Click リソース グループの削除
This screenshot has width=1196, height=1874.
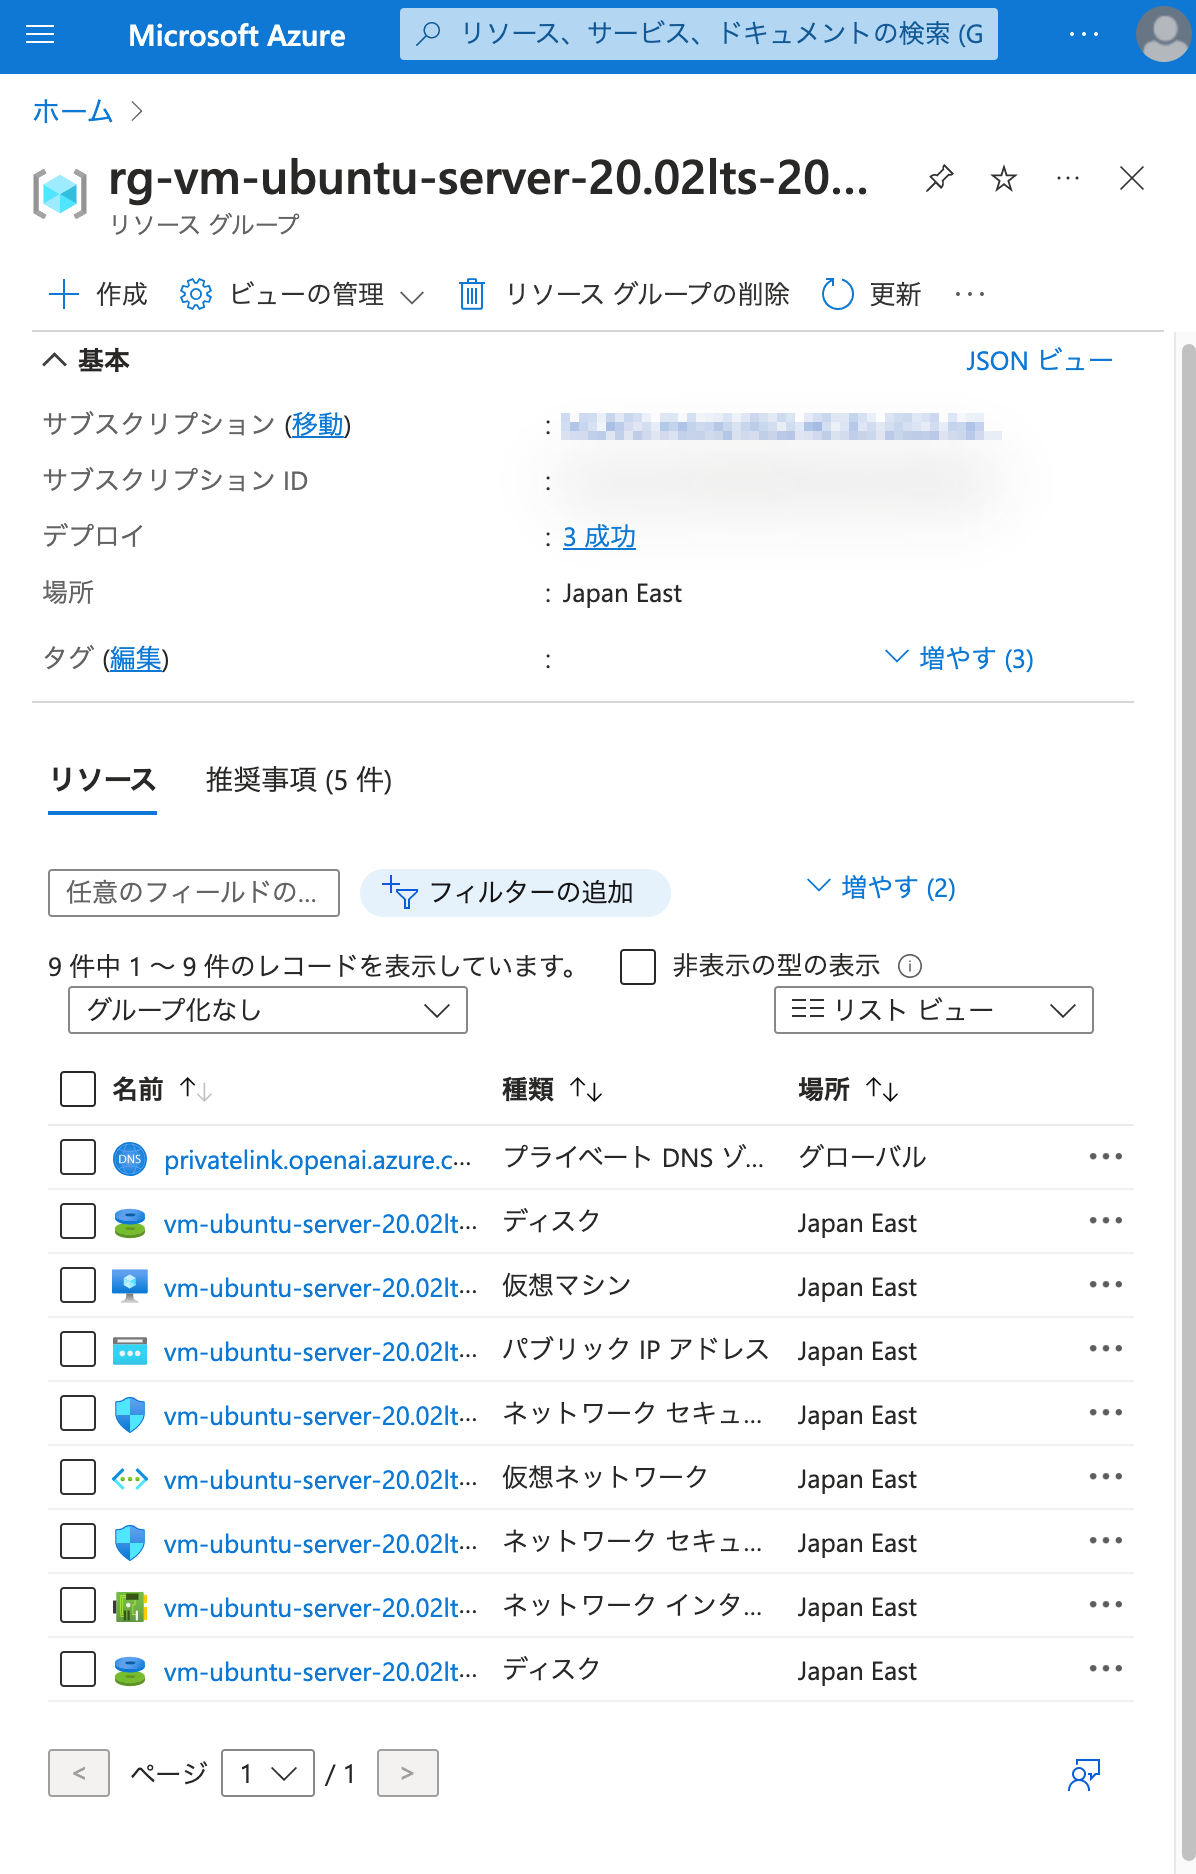coord(624,294)
